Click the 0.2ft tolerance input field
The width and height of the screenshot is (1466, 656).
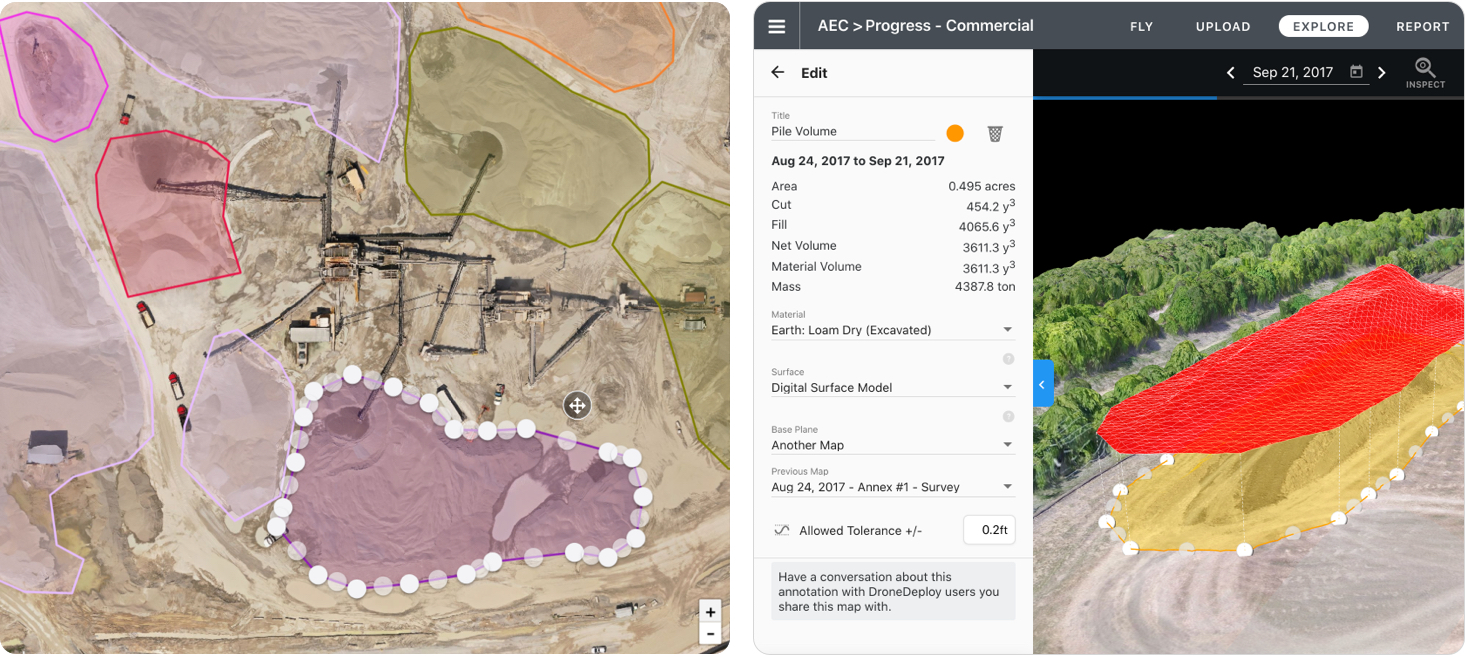[988, 530]
